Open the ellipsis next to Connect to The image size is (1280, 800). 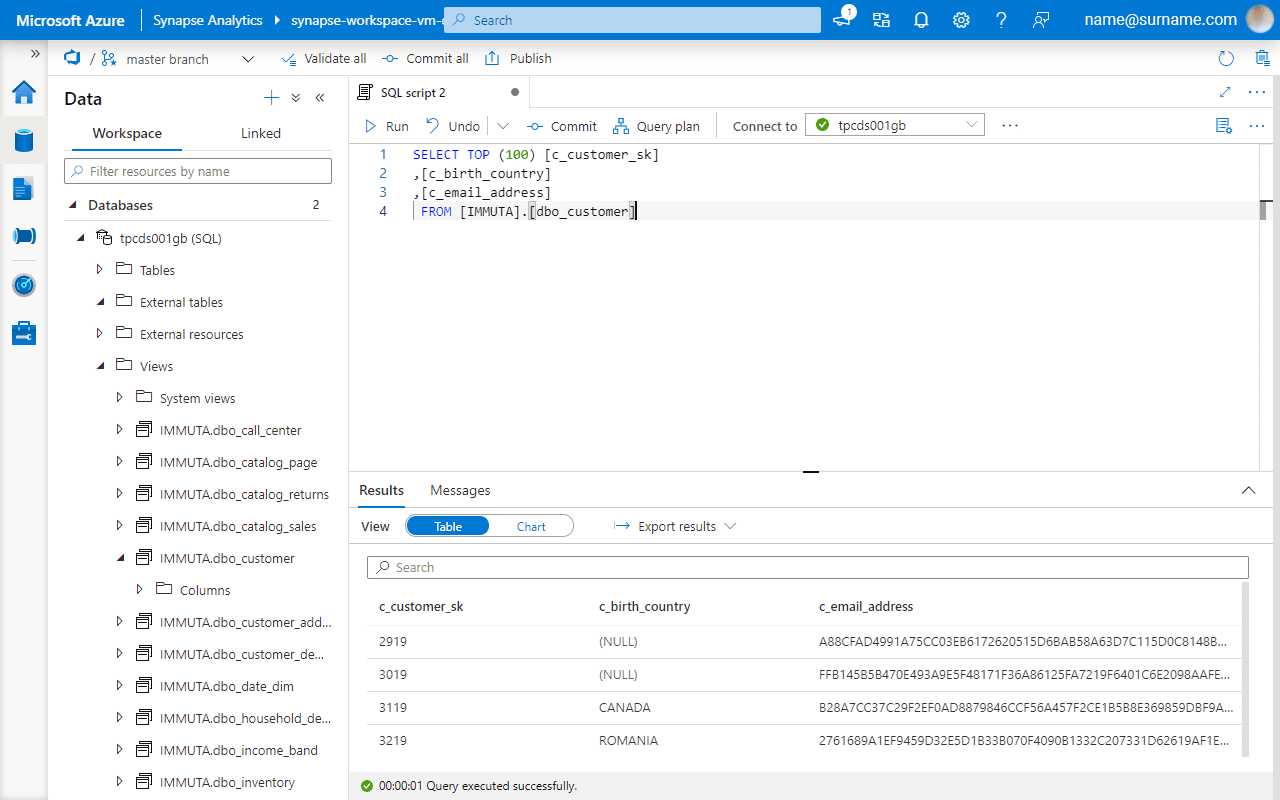[x=1009, y=125]
